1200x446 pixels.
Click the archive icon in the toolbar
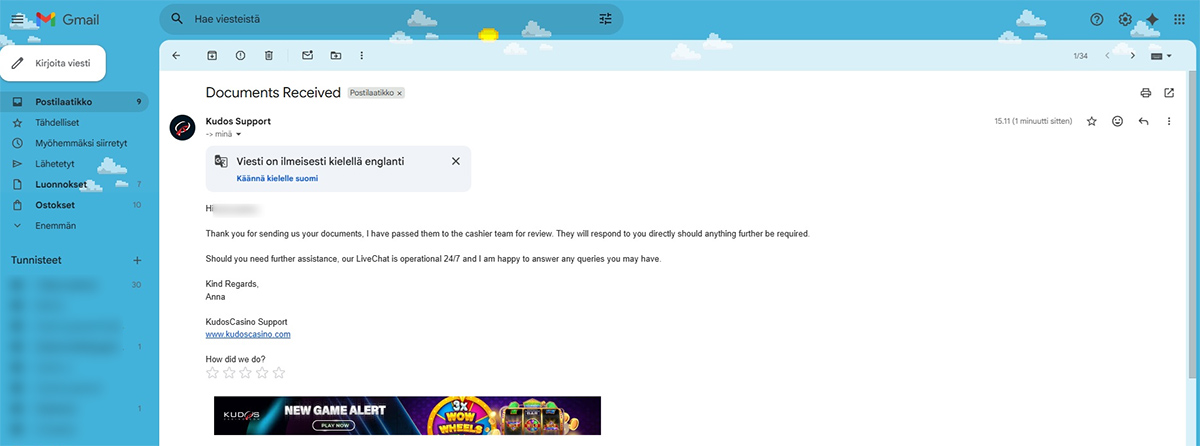coord(211,56)
